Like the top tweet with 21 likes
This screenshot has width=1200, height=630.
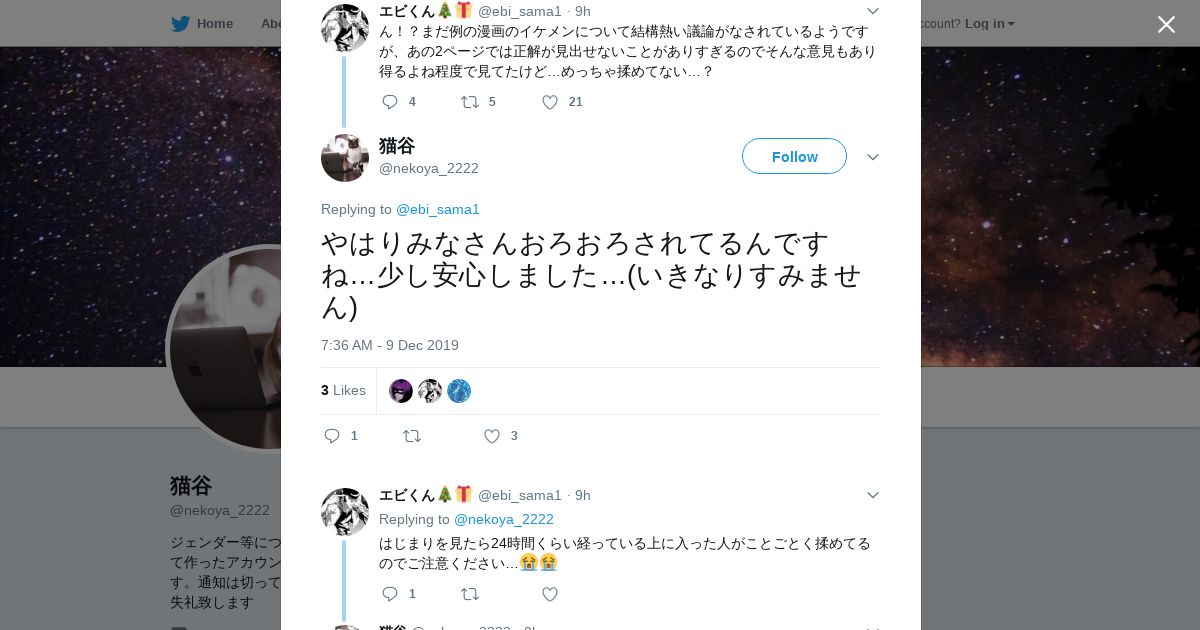point(550,102)
